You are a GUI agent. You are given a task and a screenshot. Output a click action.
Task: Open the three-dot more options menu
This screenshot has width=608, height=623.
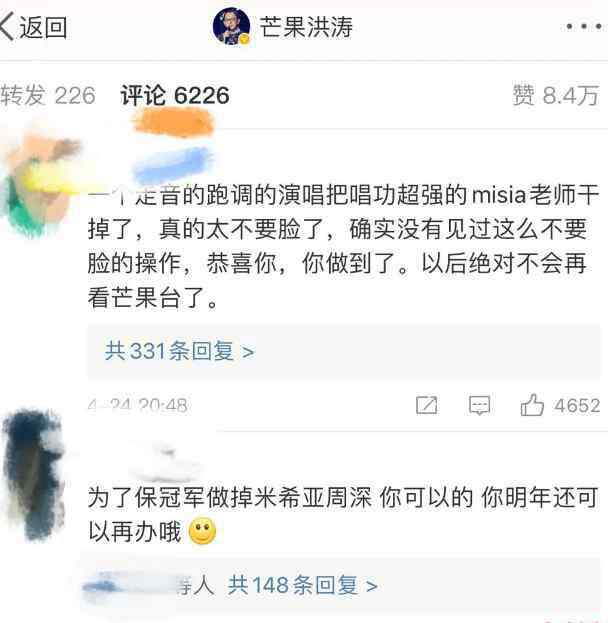(583, 27)
